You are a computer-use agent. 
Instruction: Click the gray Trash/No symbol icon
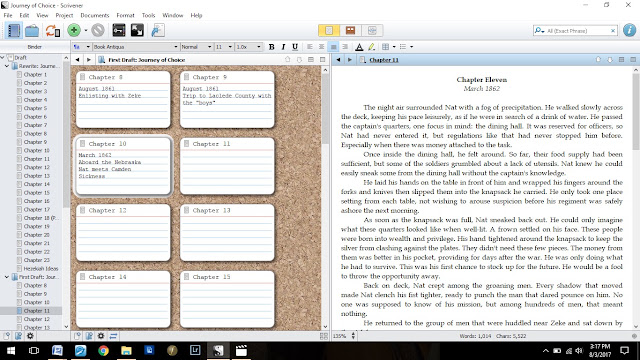click(98, 30)
